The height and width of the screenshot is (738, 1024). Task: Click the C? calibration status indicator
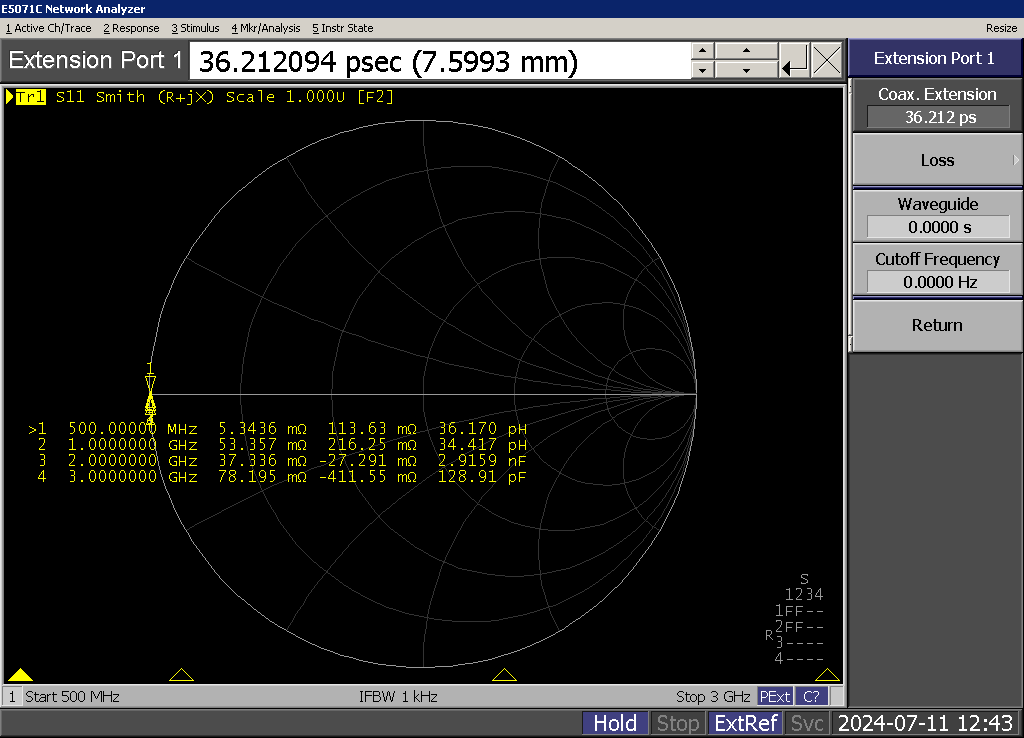(812, 696)
